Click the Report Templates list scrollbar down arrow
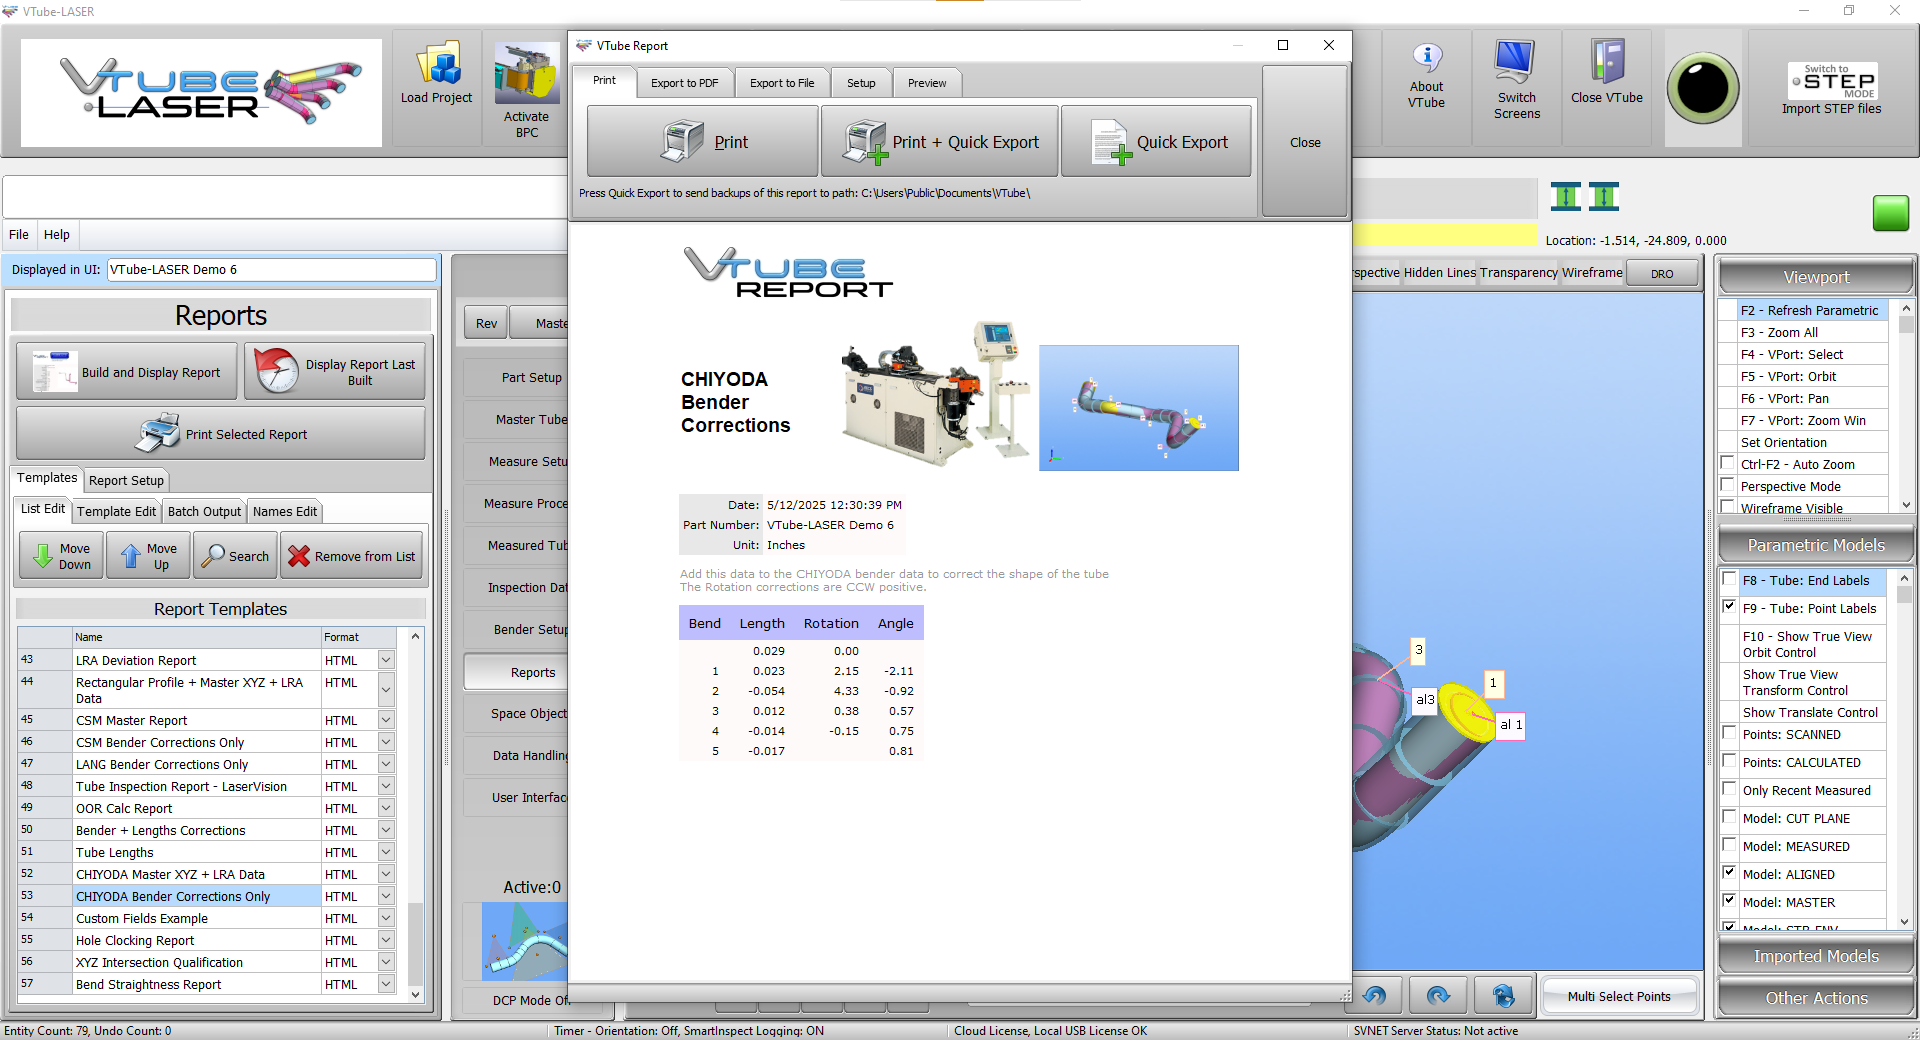The width and height of the screenshot is (1920, 1040). (x=415, y=995)
